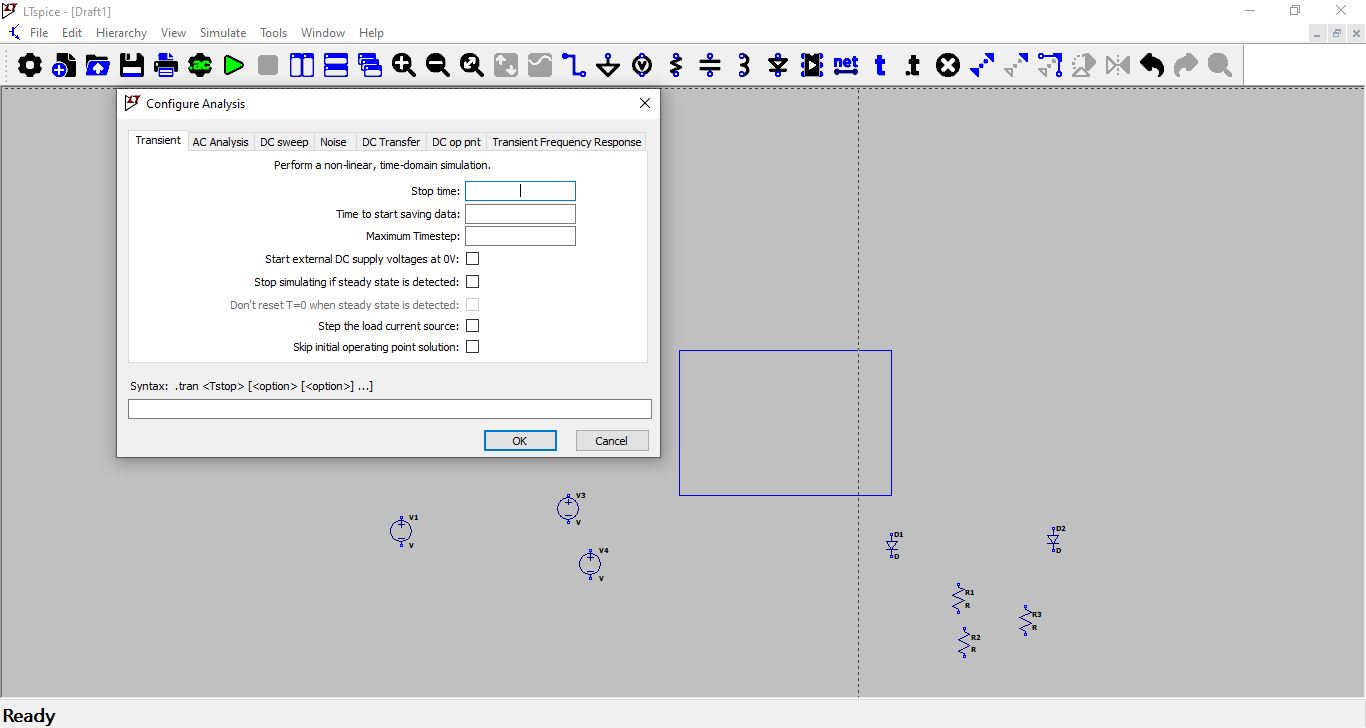This screenshot has width=1366, height=728.
Task: Zoom in with the magnifier plus icon
Action: tap(404, 66)
